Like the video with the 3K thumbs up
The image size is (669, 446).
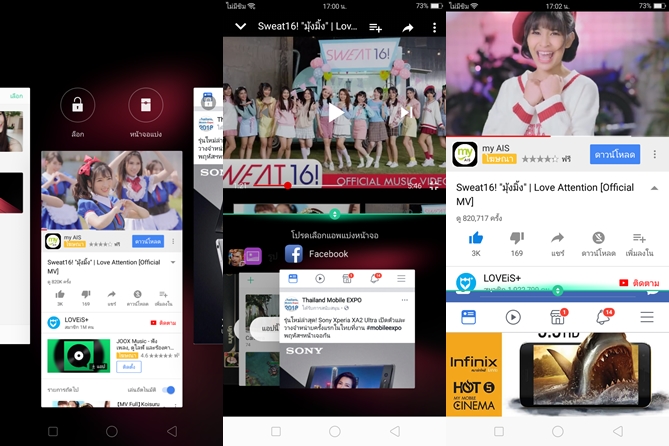(476, 238)
